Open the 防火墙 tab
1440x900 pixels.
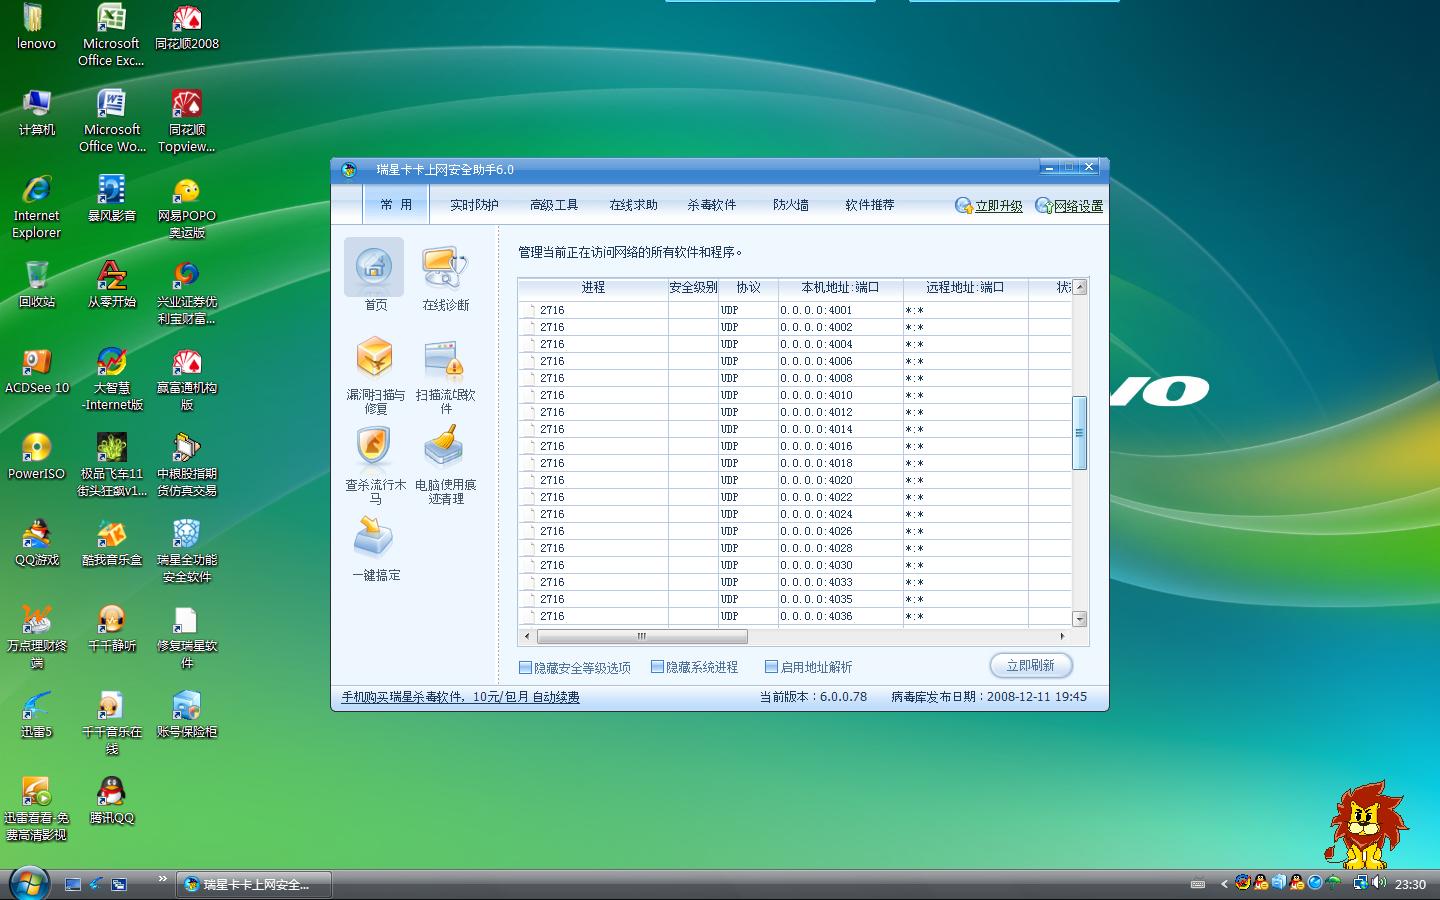click(790, 205)
